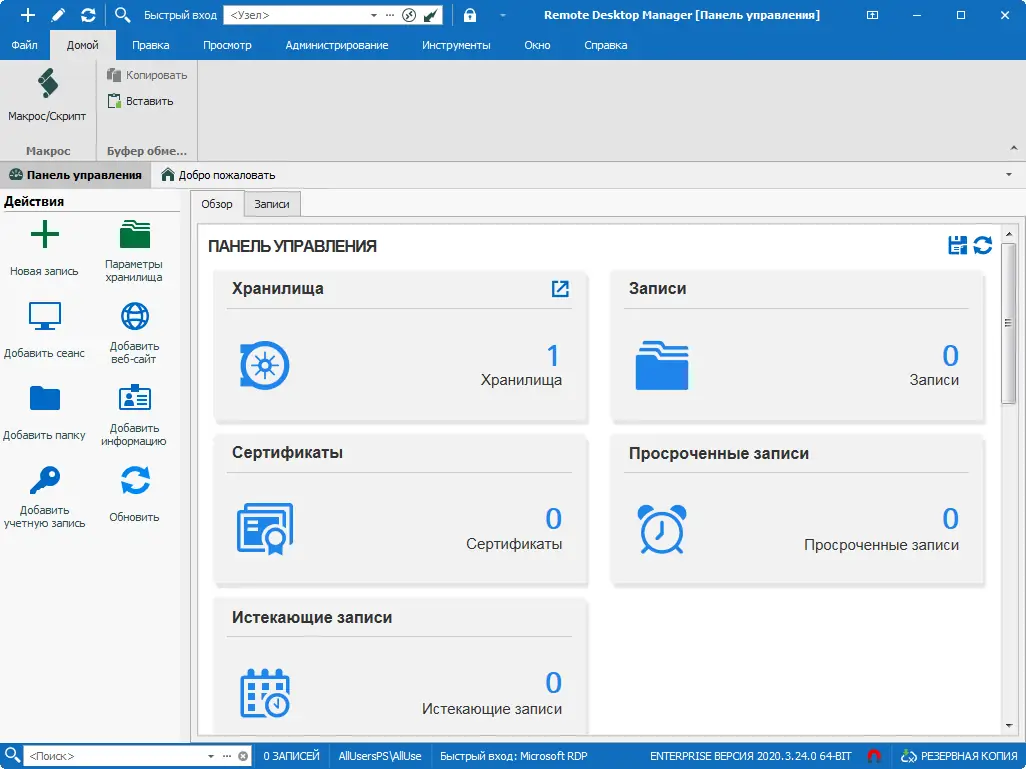
Task: Open the Администрирование ribbon tab
Action: tap(336, 45)
